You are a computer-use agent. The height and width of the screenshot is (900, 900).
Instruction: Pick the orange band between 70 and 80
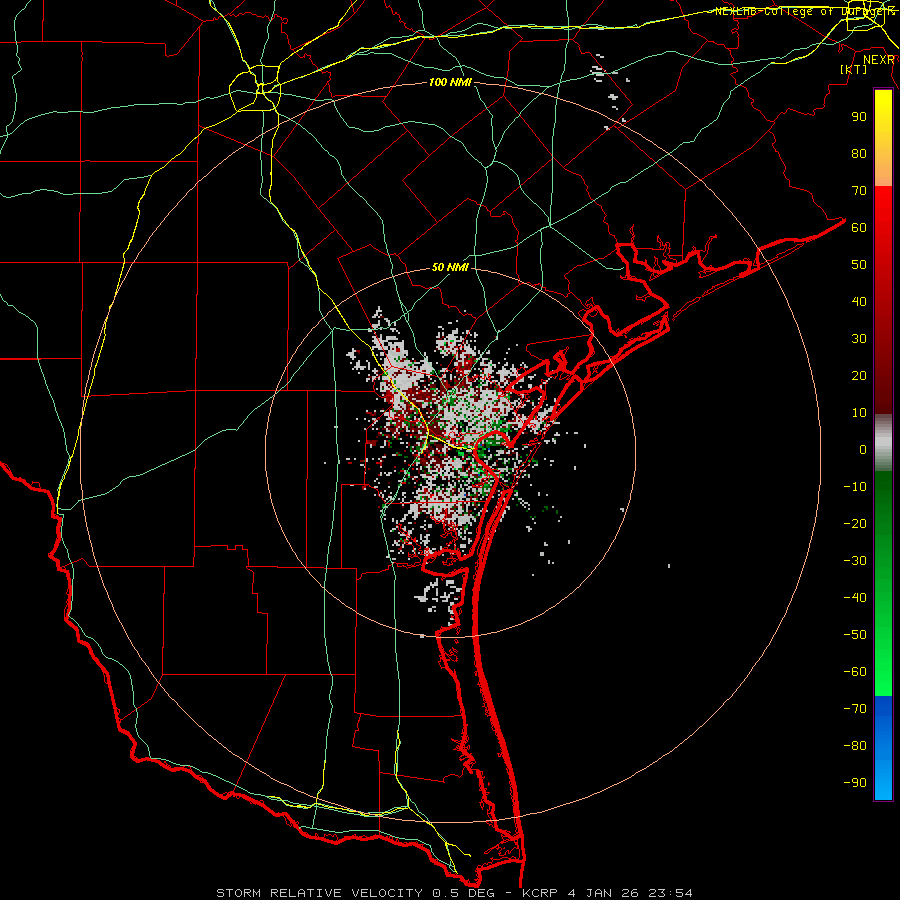883,172
